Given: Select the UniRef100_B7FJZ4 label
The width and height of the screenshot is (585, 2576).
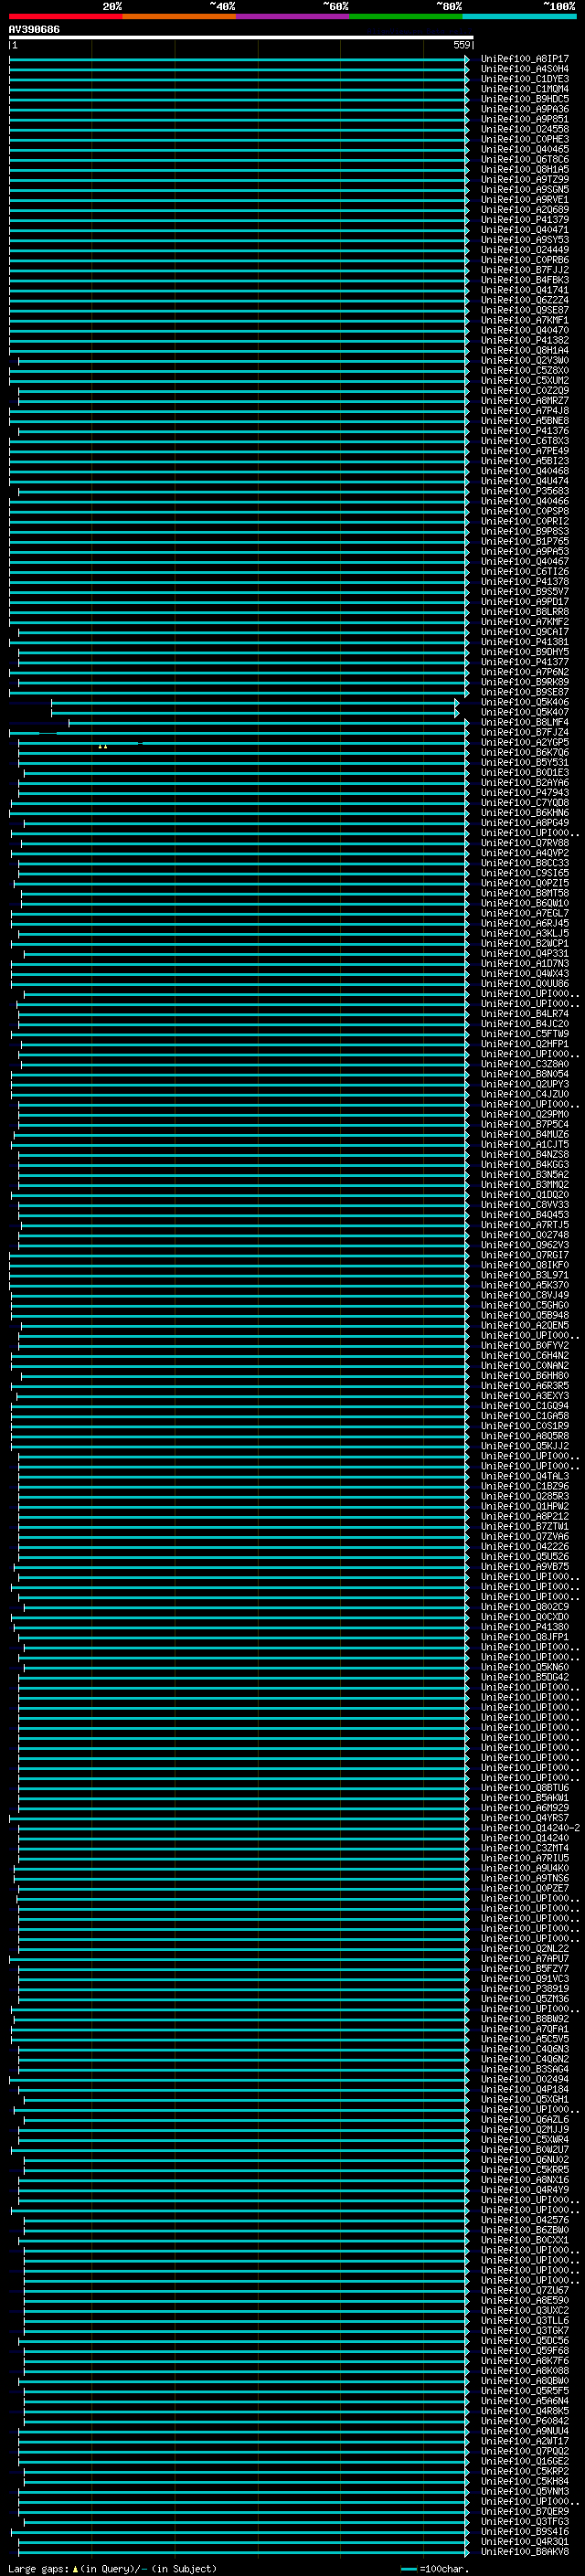Looking at the screenshot, I should click(524, 732).
